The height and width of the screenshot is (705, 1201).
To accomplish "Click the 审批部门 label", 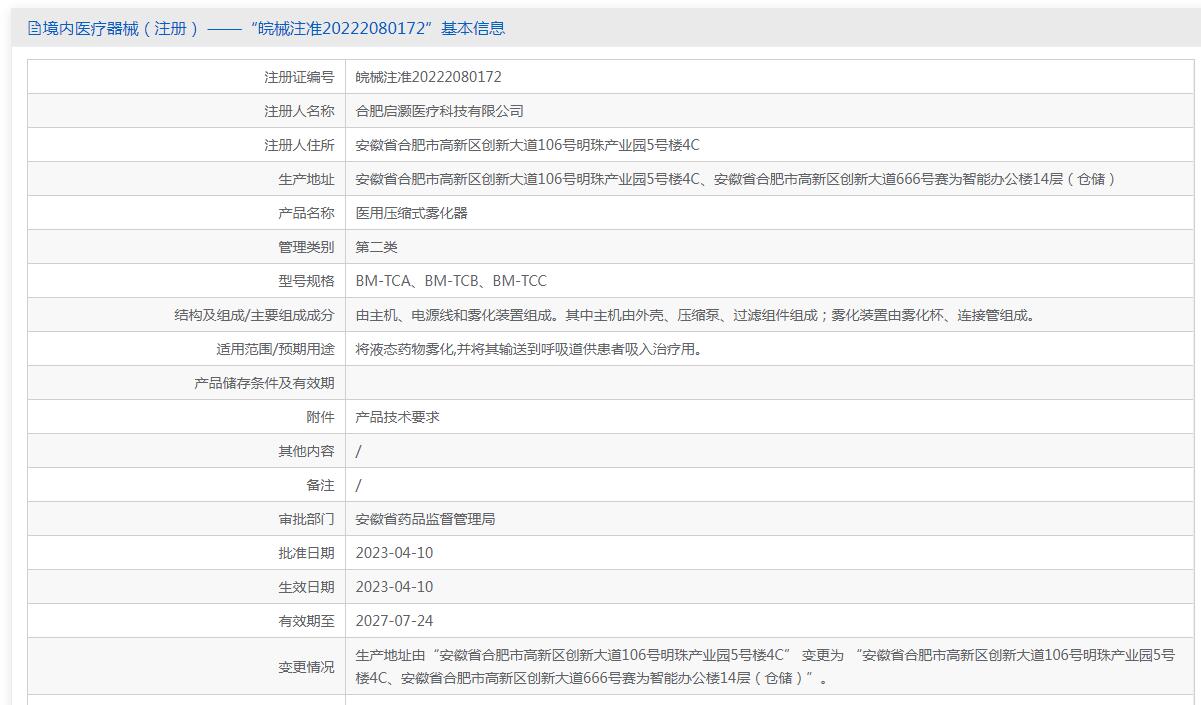I will (306, 519).
